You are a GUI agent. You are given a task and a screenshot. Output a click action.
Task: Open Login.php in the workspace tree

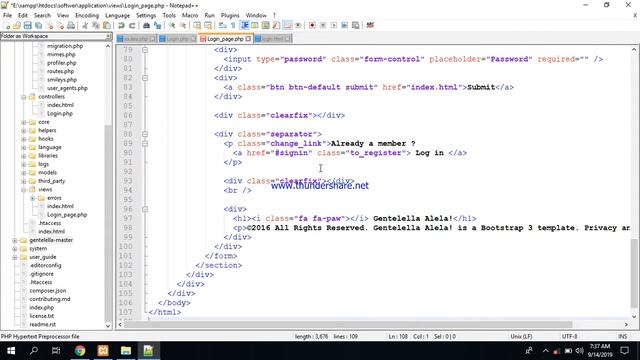[60, 113]
